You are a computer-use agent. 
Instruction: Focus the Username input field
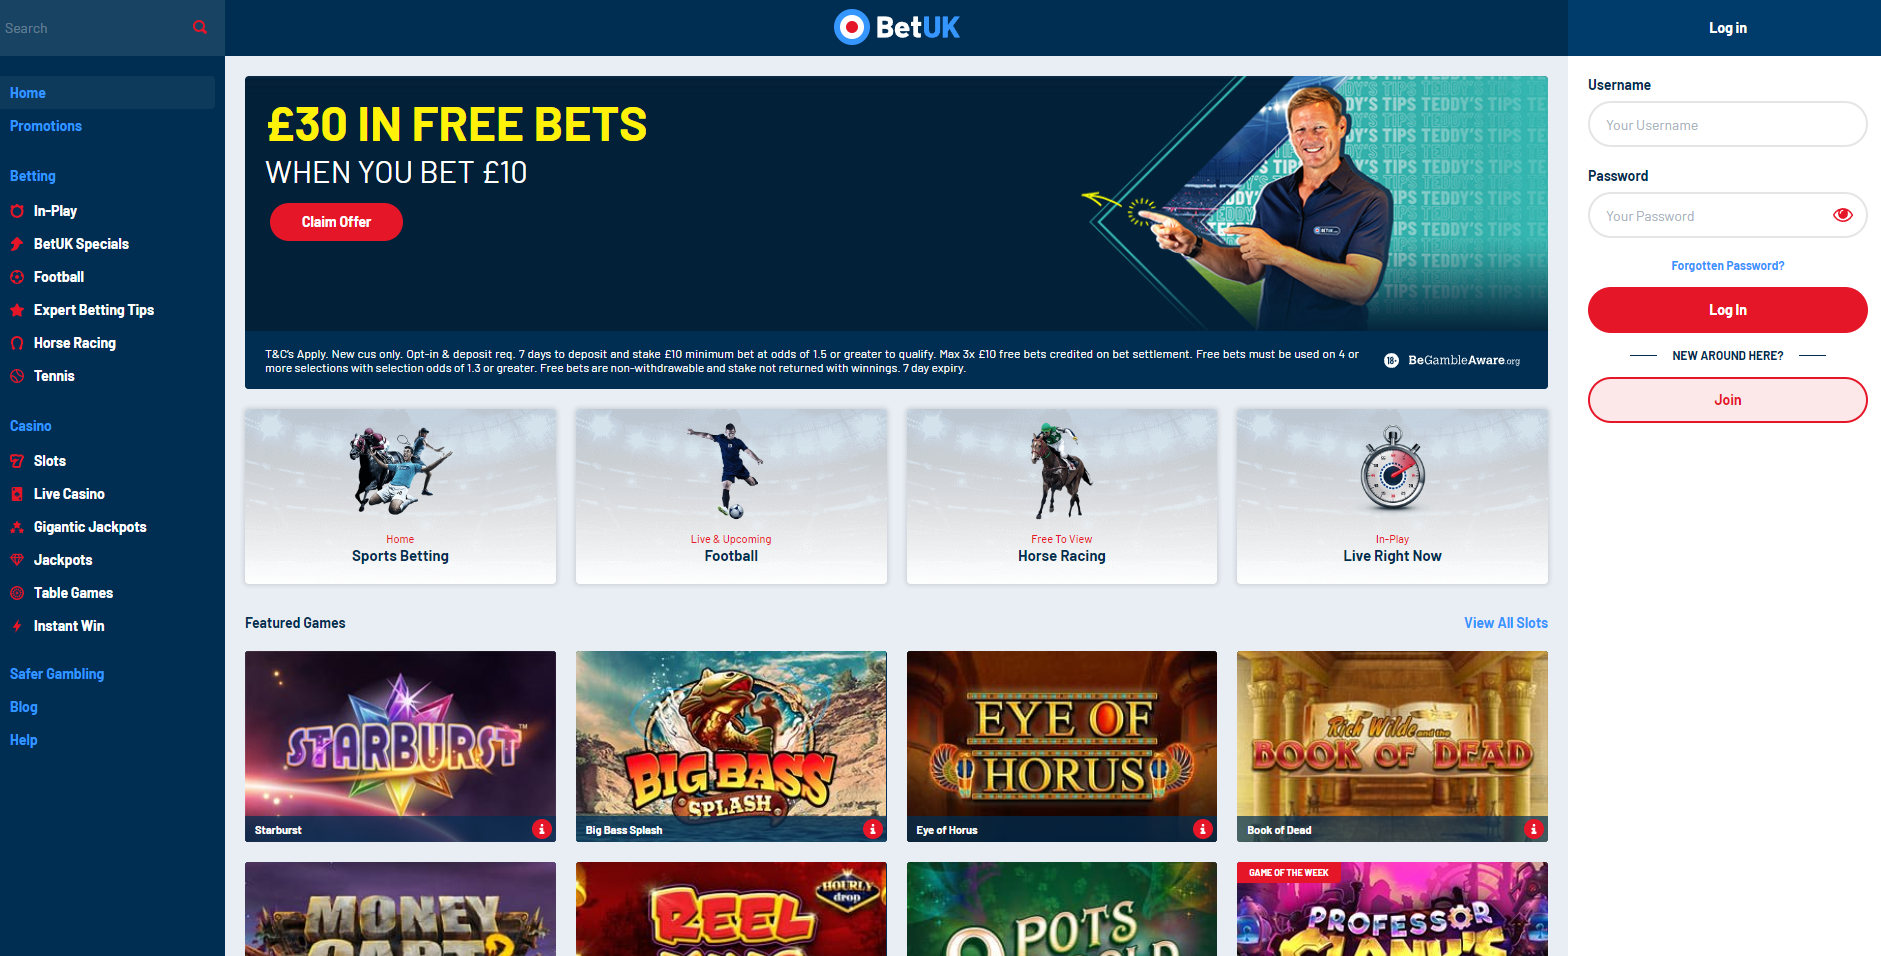(x=1727, y=125)
